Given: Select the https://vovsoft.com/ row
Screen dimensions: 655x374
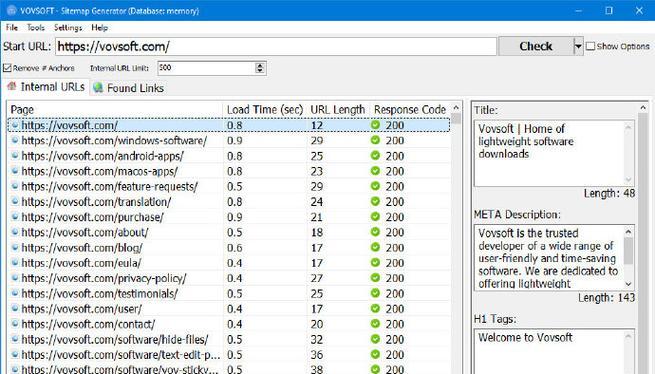Looking at the screenshot, I should (229, 125).
